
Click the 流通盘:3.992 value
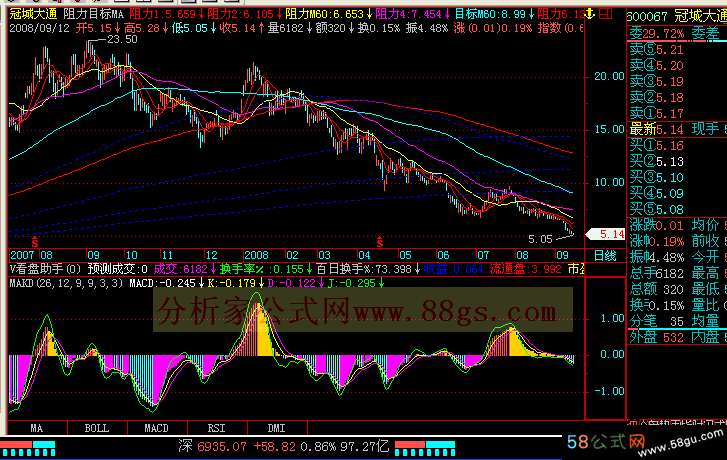pos(526,269)
